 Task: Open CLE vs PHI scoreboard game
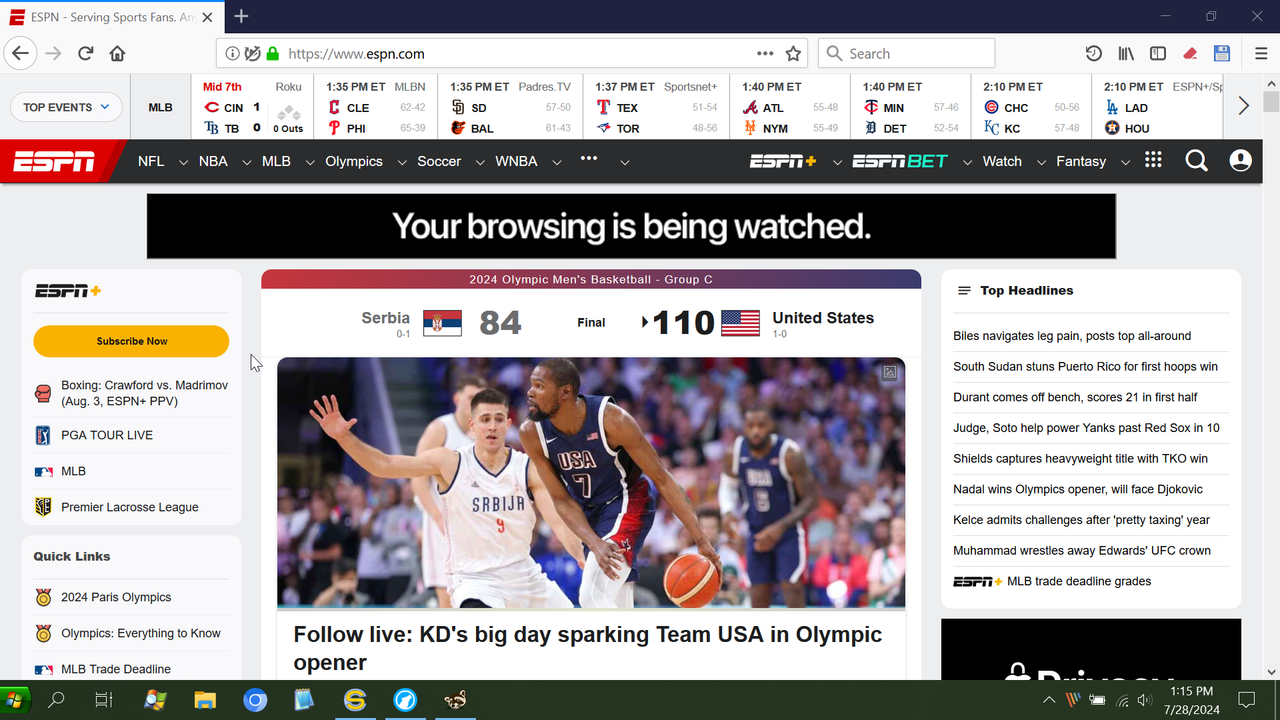[376, 107]
